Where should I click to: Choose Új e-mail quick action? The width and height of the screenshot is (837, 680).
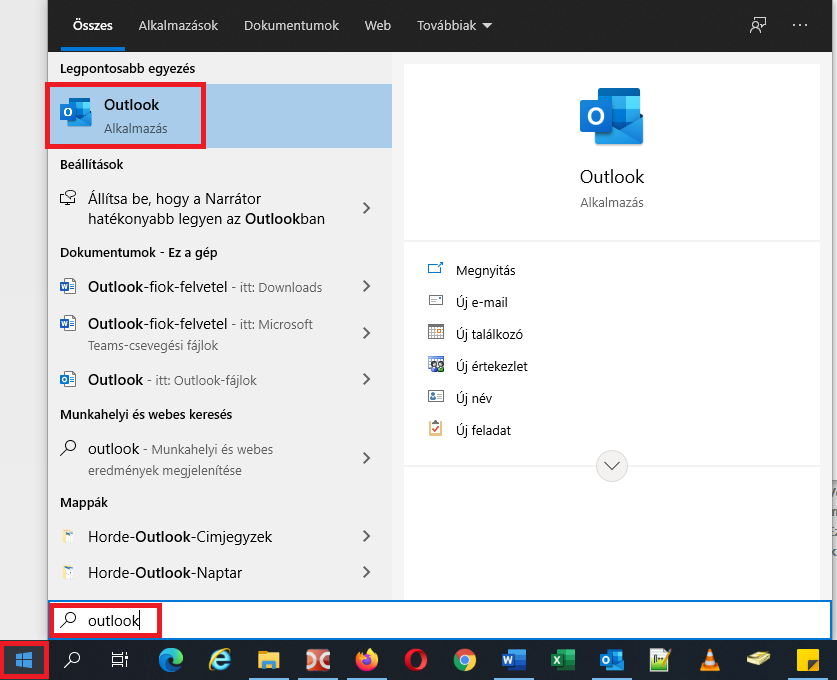tap(481, 302)
